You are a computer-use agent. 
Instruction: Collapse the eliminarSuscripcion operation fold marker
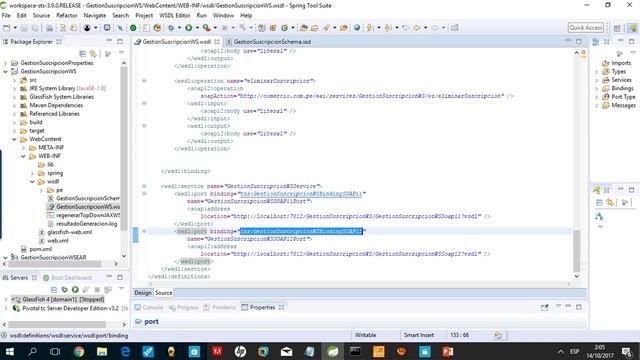click(x=144, y=81)
